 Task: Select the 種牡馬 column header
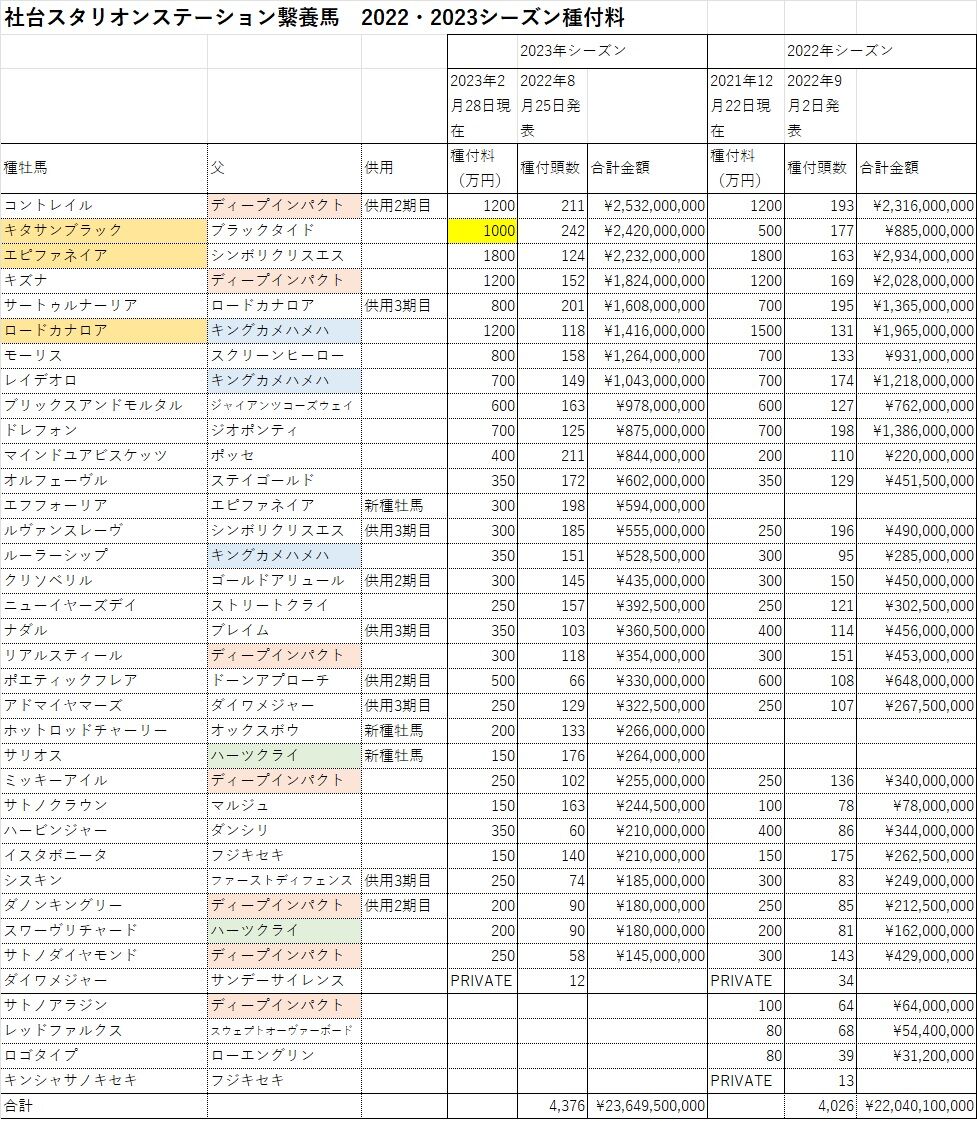pyautogui.click(x=104, y=168)
